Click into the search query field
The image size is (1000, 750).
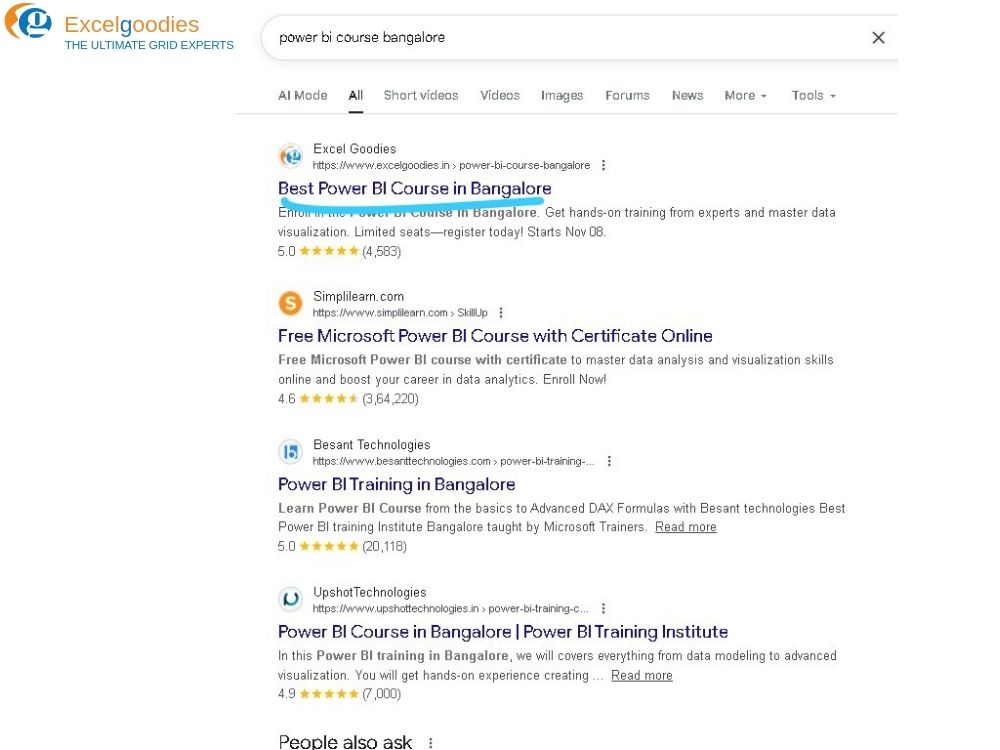tap(560, 38)
